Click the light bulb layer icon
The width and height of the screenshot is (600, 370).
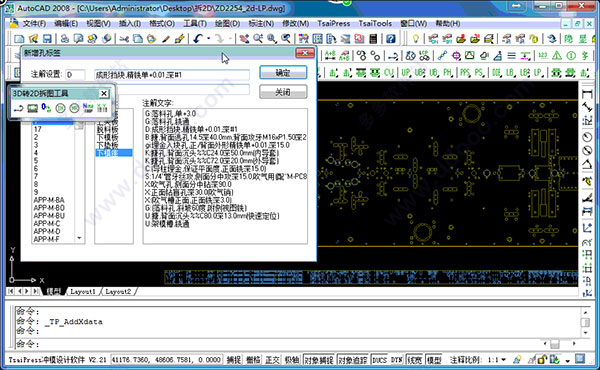click(416, 39)
